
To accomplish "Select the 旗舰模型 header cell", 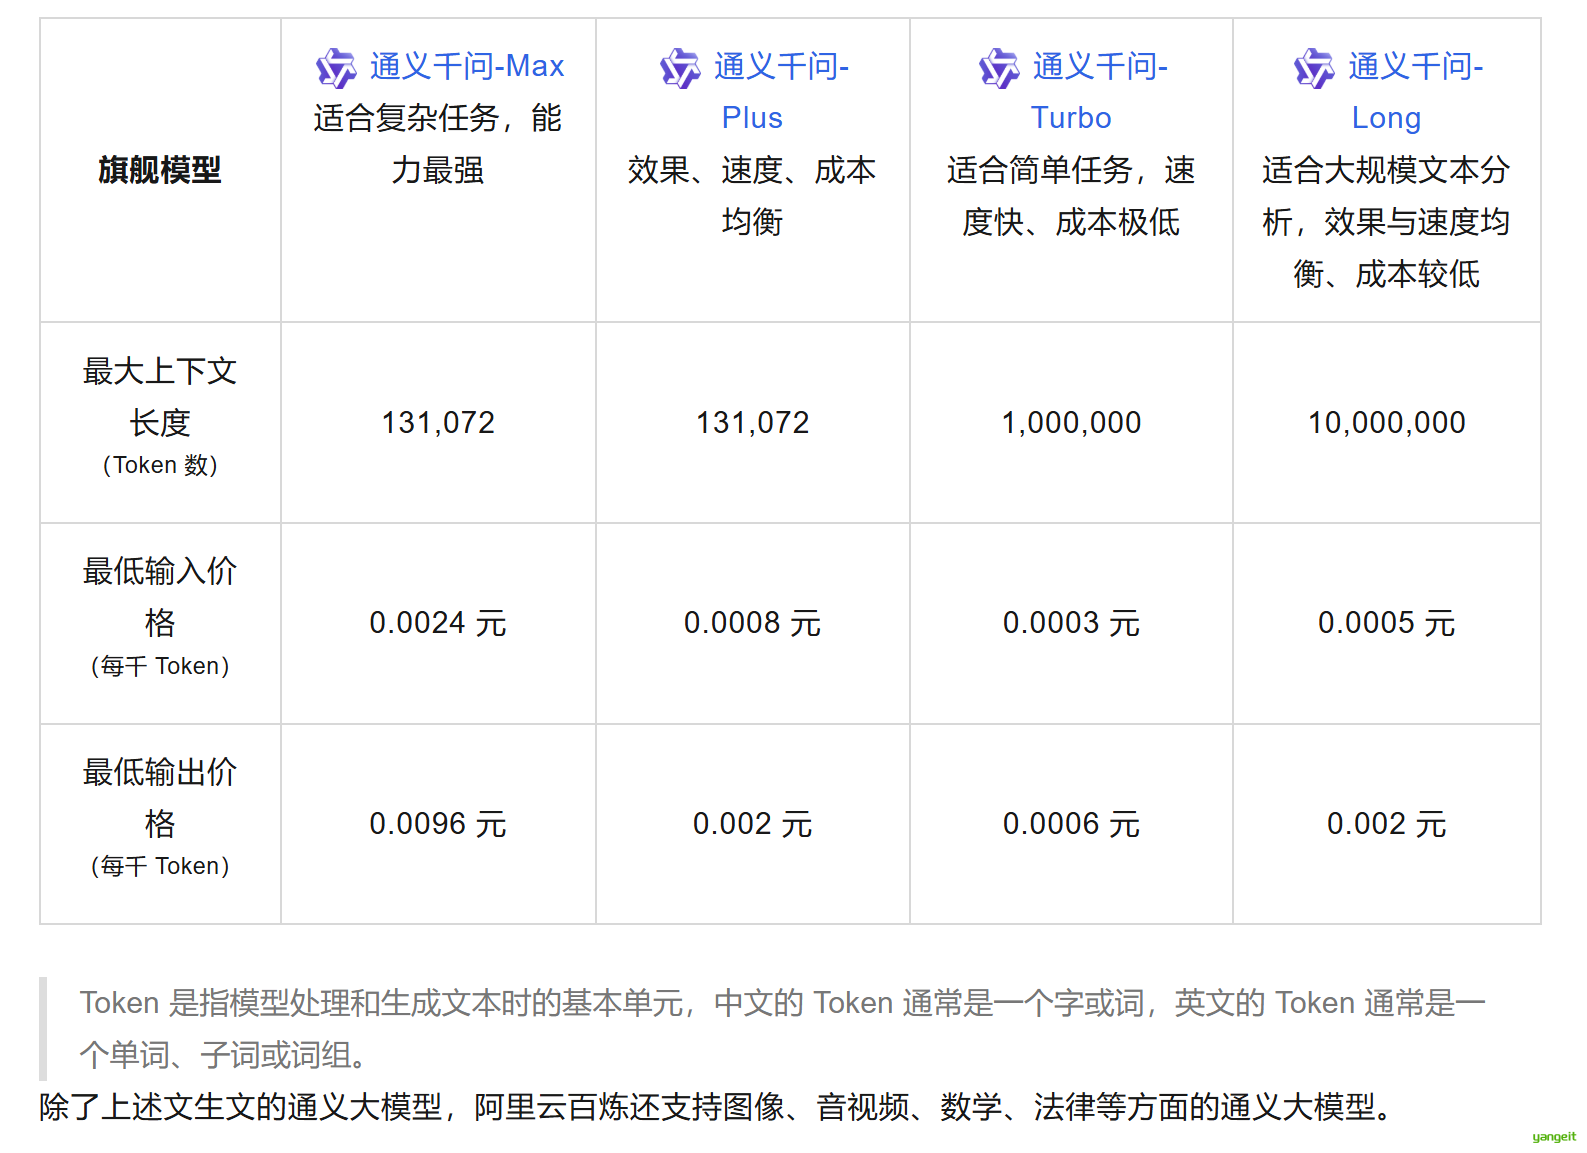I will pyautogui.click(x=160, y=170).
